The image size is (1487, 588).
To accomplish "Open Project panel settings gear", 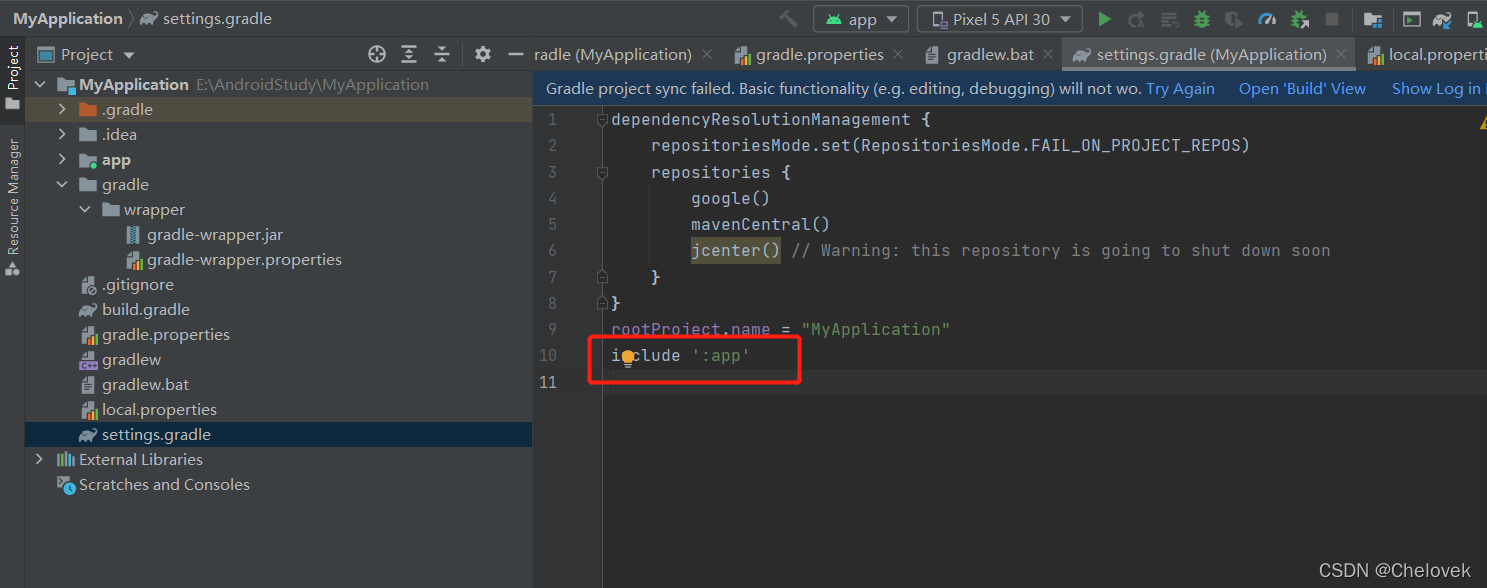I will pyautogui.click(x=483, y=54).
